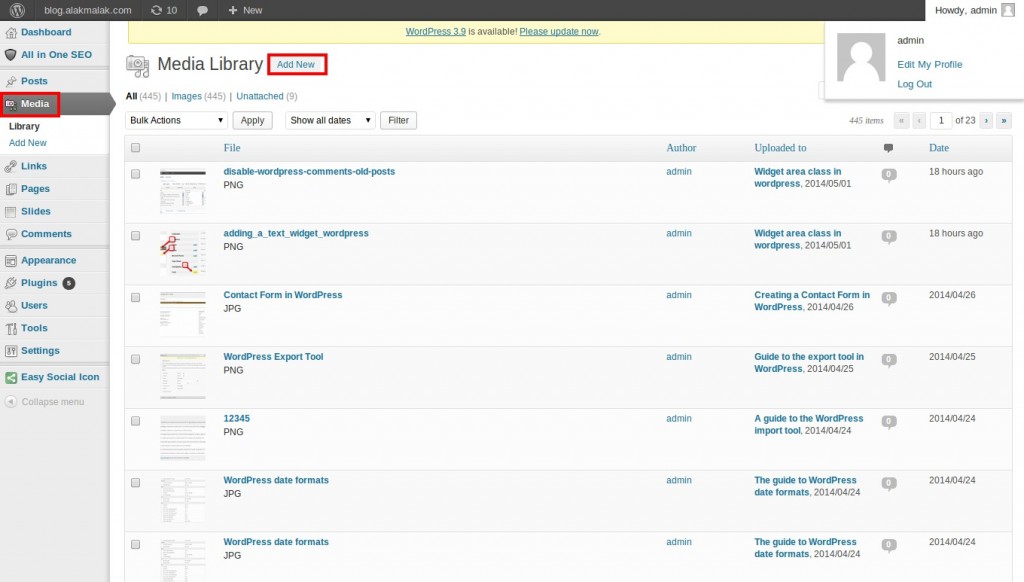Click the All in One SEO shield icon
The width and height of the screenshot is (1024, 582).
10,55
